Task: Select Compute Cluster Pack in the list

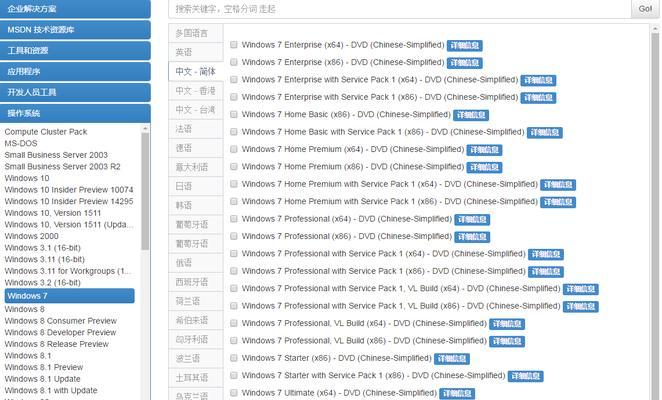Action: tap(46, 132)
